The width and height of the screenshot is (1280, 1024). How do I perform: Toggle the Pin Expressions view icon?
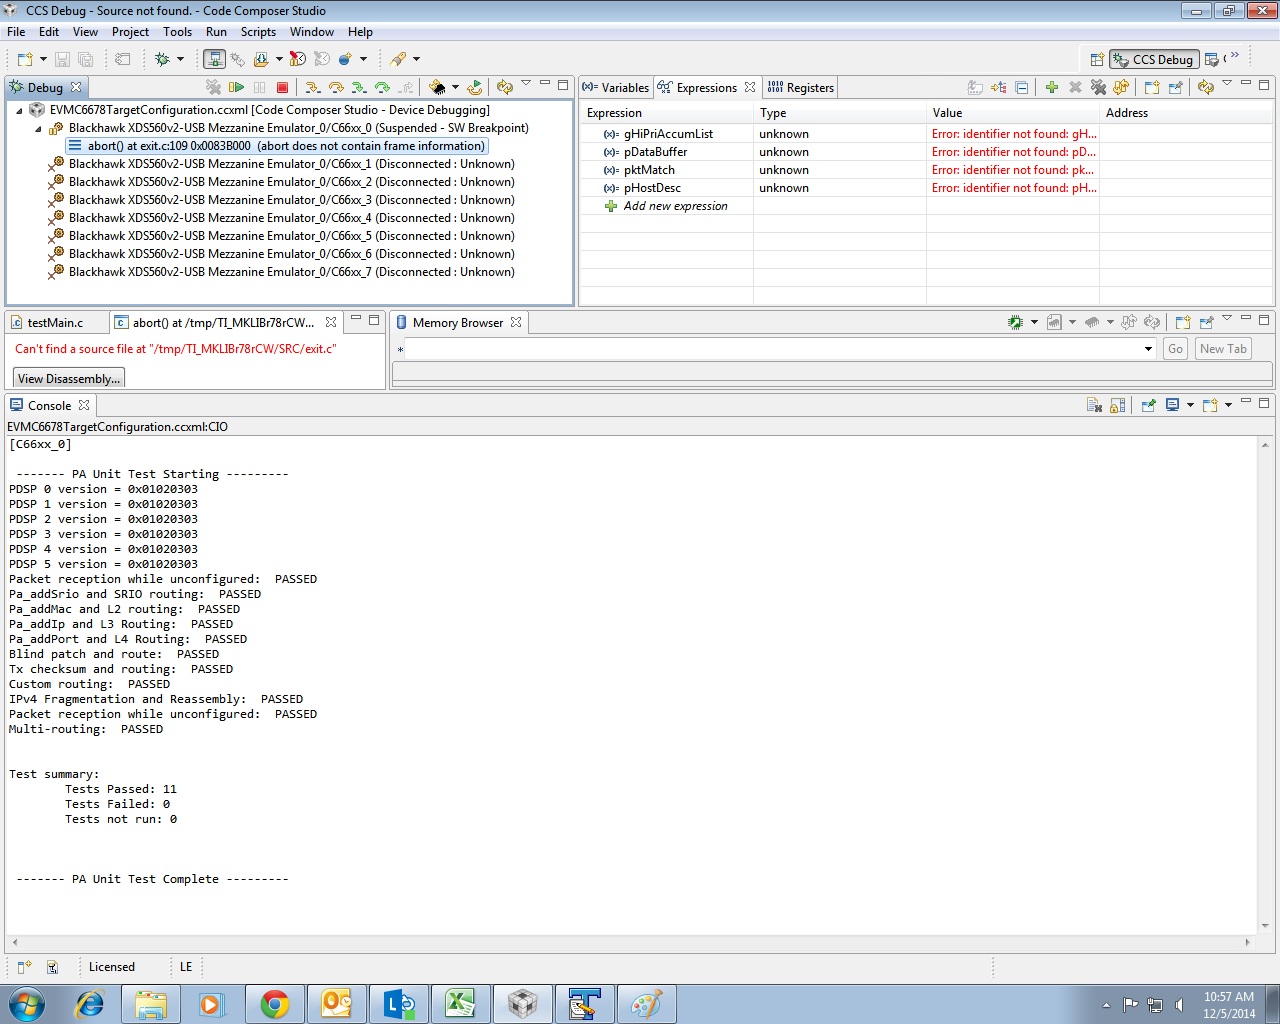click(x=1175, y=87)
